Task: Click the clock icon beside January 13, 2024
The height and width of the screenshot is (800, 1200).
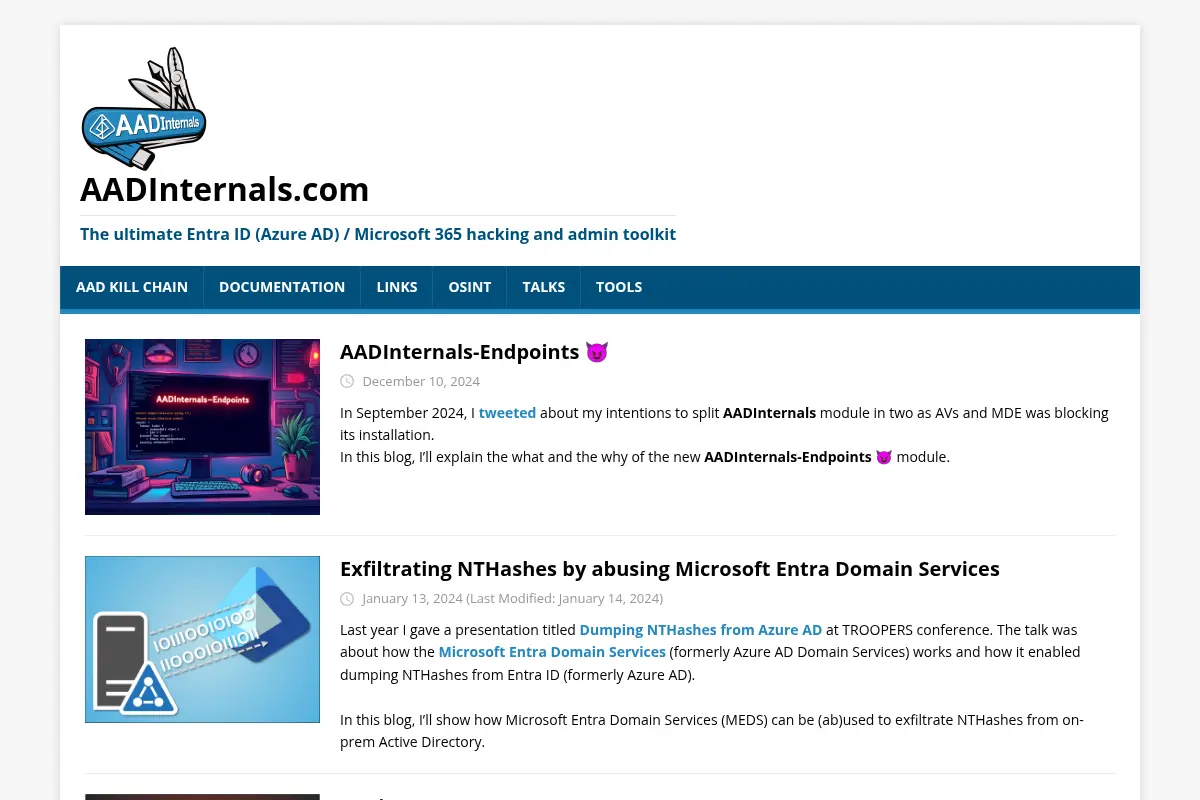Action: click(347, 598)
